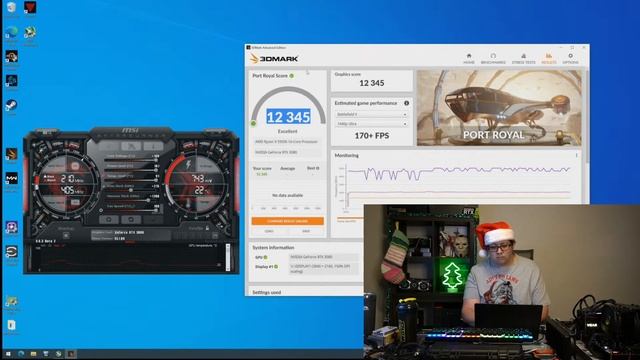
Task: Open the 3DMark Options tab
Action: pos(570,59)
